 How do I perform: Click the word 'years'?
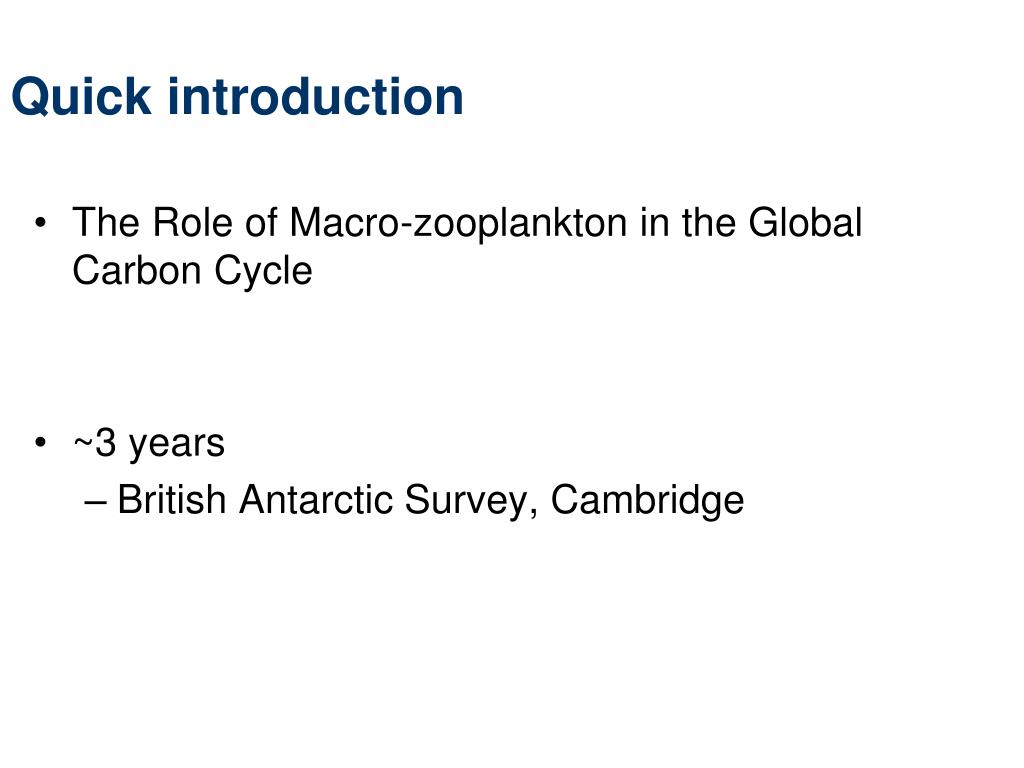[177, 445]
